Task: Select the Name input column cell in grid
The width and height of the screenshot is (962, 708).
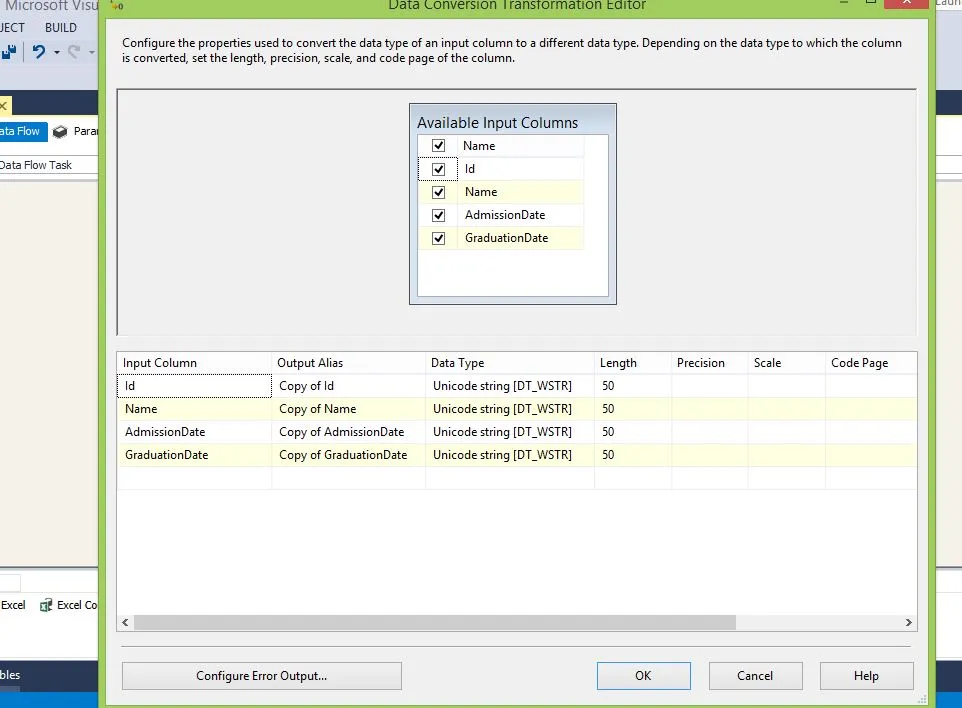Action: click(x=194, y=409)
